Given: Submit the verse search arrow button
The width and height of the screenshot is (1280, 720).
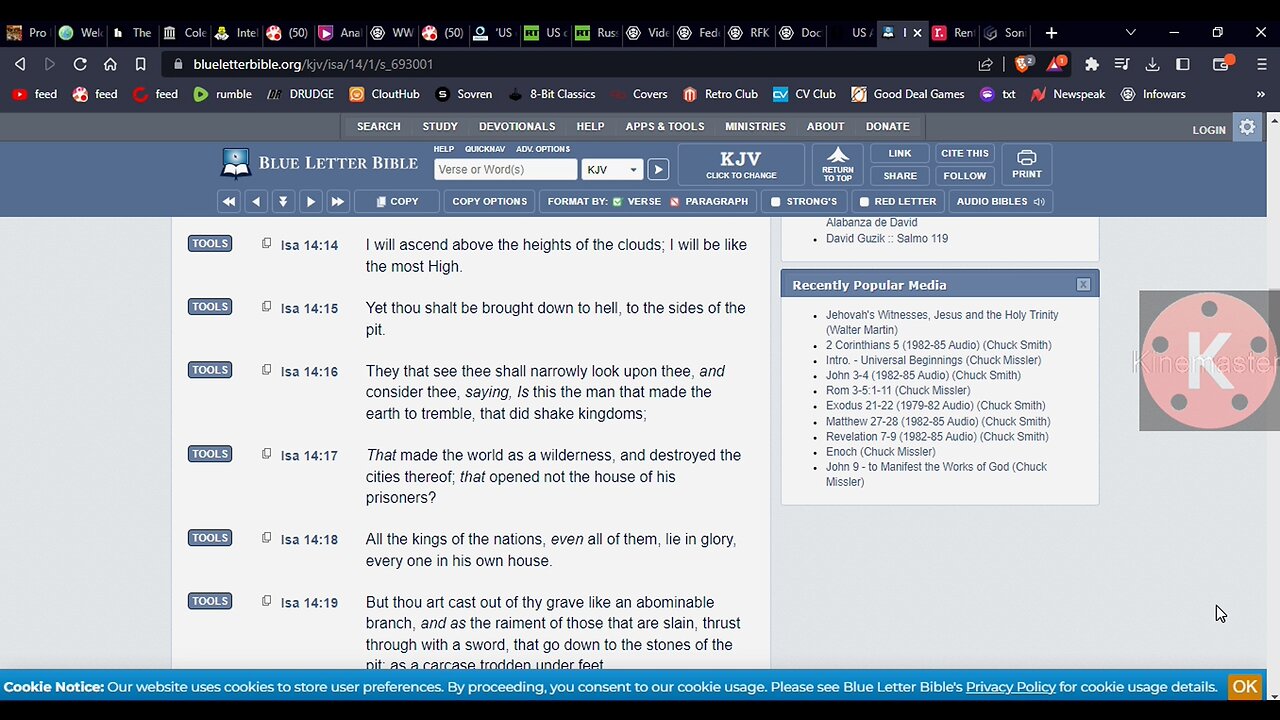Looking at the screenshot, I should pyautogui.click(x=658, y=169).
